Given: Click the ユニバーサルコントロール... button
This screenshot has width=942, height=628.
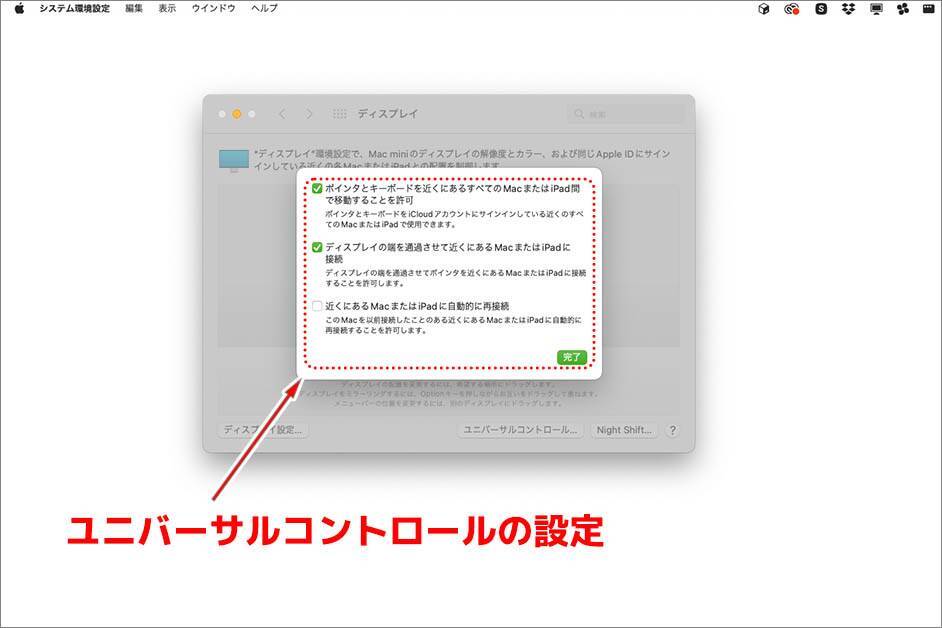Looking at the screenshot, I should click(520, 430).
